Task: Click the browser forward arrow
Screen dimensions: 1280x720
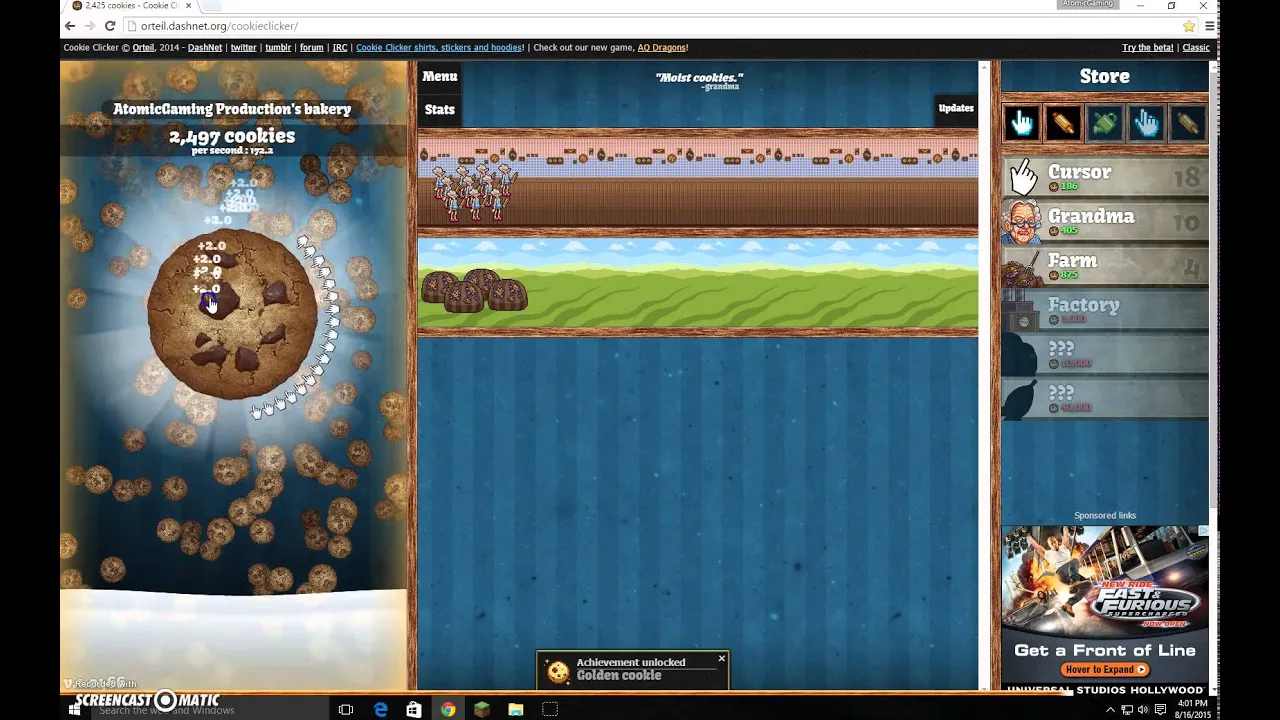Action: 89,26
